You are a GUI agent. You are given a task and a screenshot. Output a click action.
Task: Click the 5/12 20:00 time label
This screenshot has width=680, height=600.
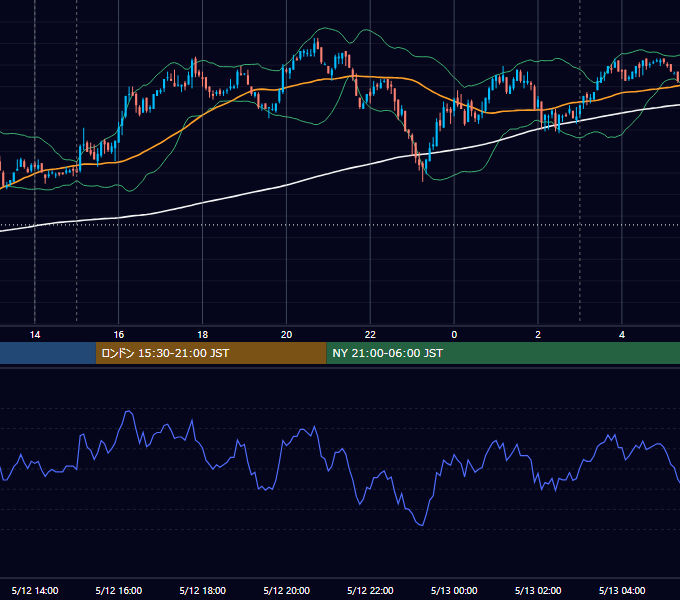pos(286,590)
